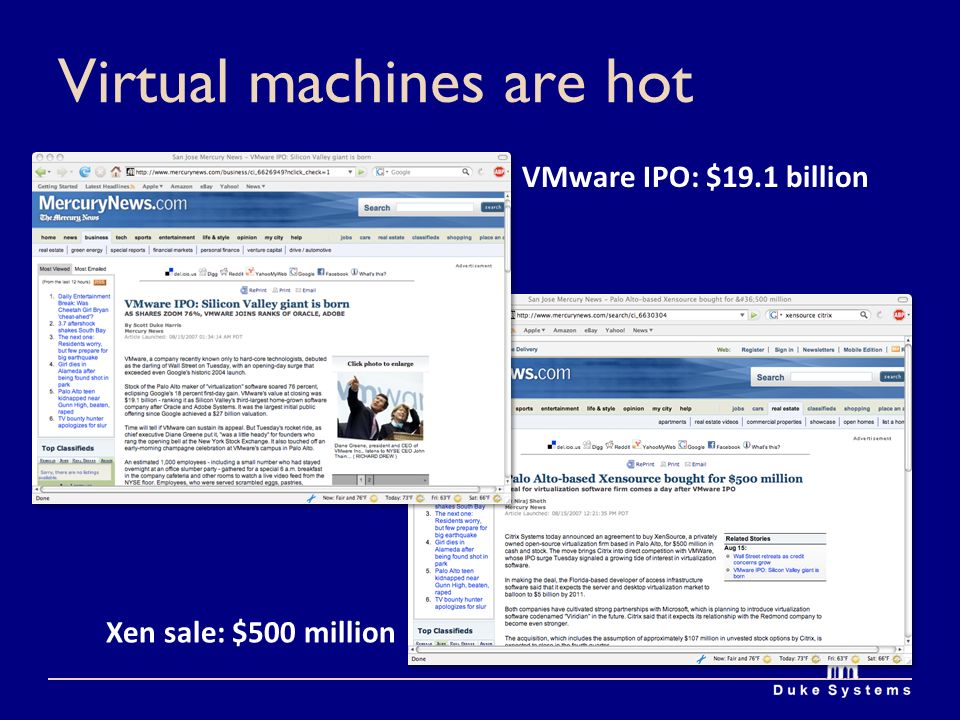Reload the page in VMware IPO window
This screenshot has height=720, width=960.
[x=84, y=172]
